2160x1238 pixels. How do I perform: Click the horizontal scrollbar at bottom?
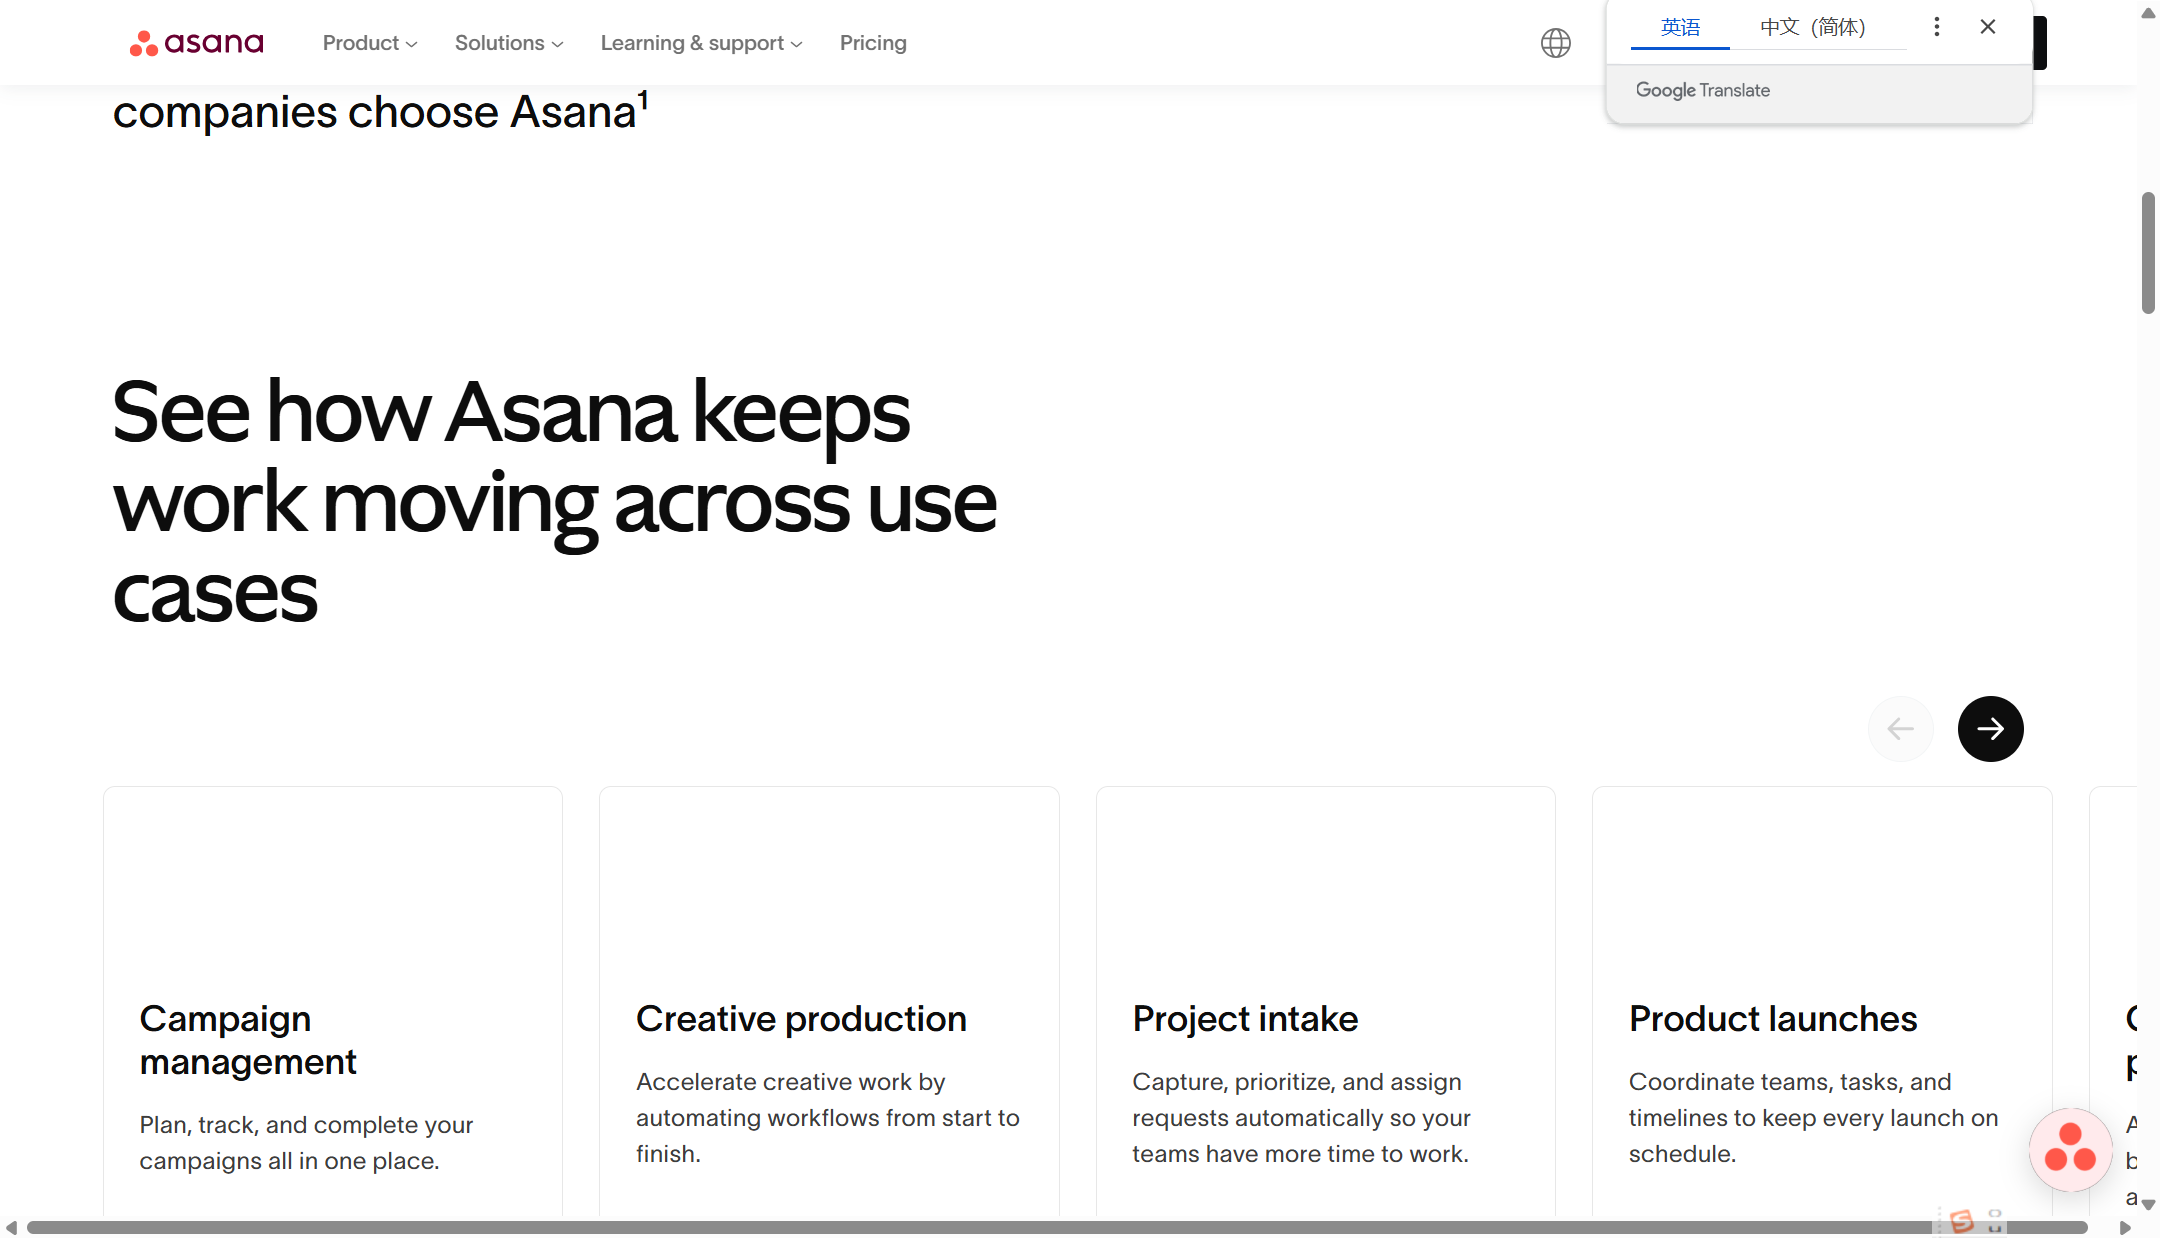[1000, 1227]
